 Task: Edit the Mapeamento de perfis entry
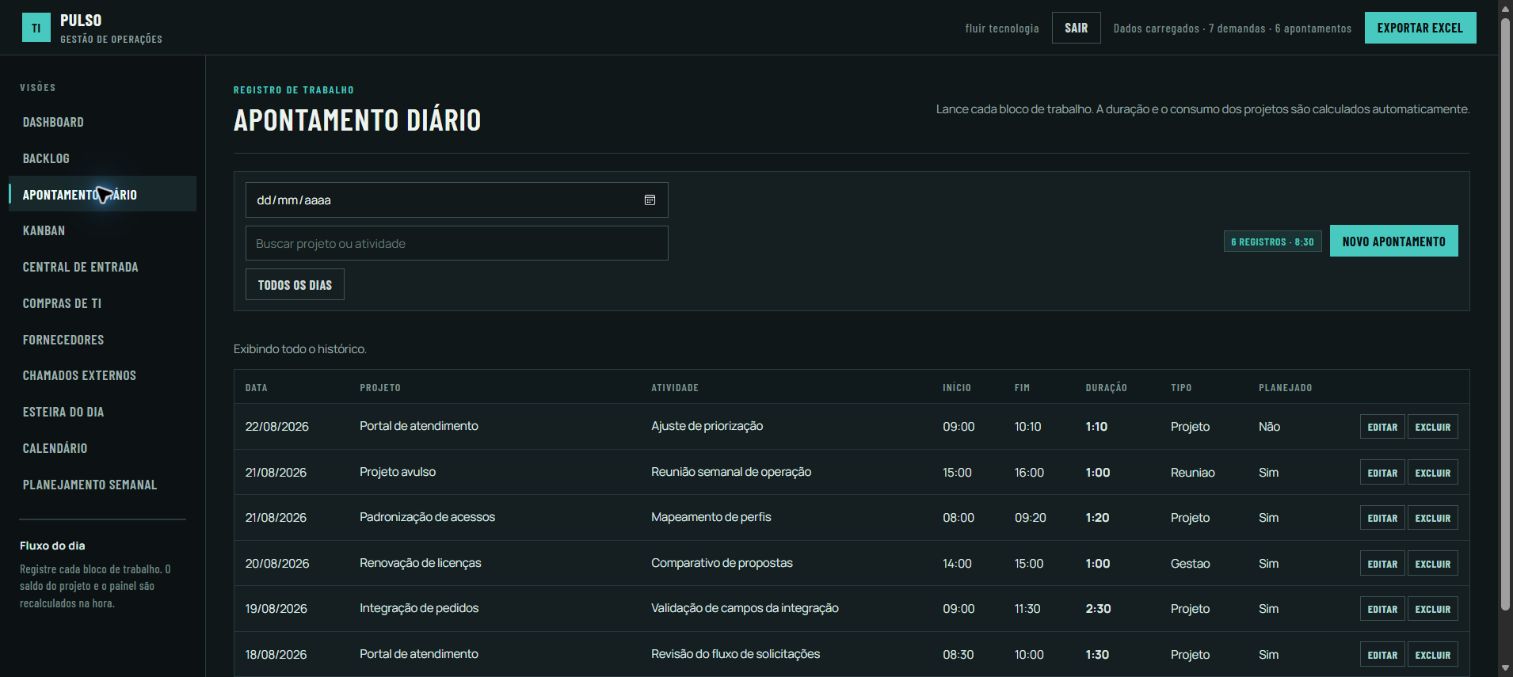click(x=1382, y=518)
